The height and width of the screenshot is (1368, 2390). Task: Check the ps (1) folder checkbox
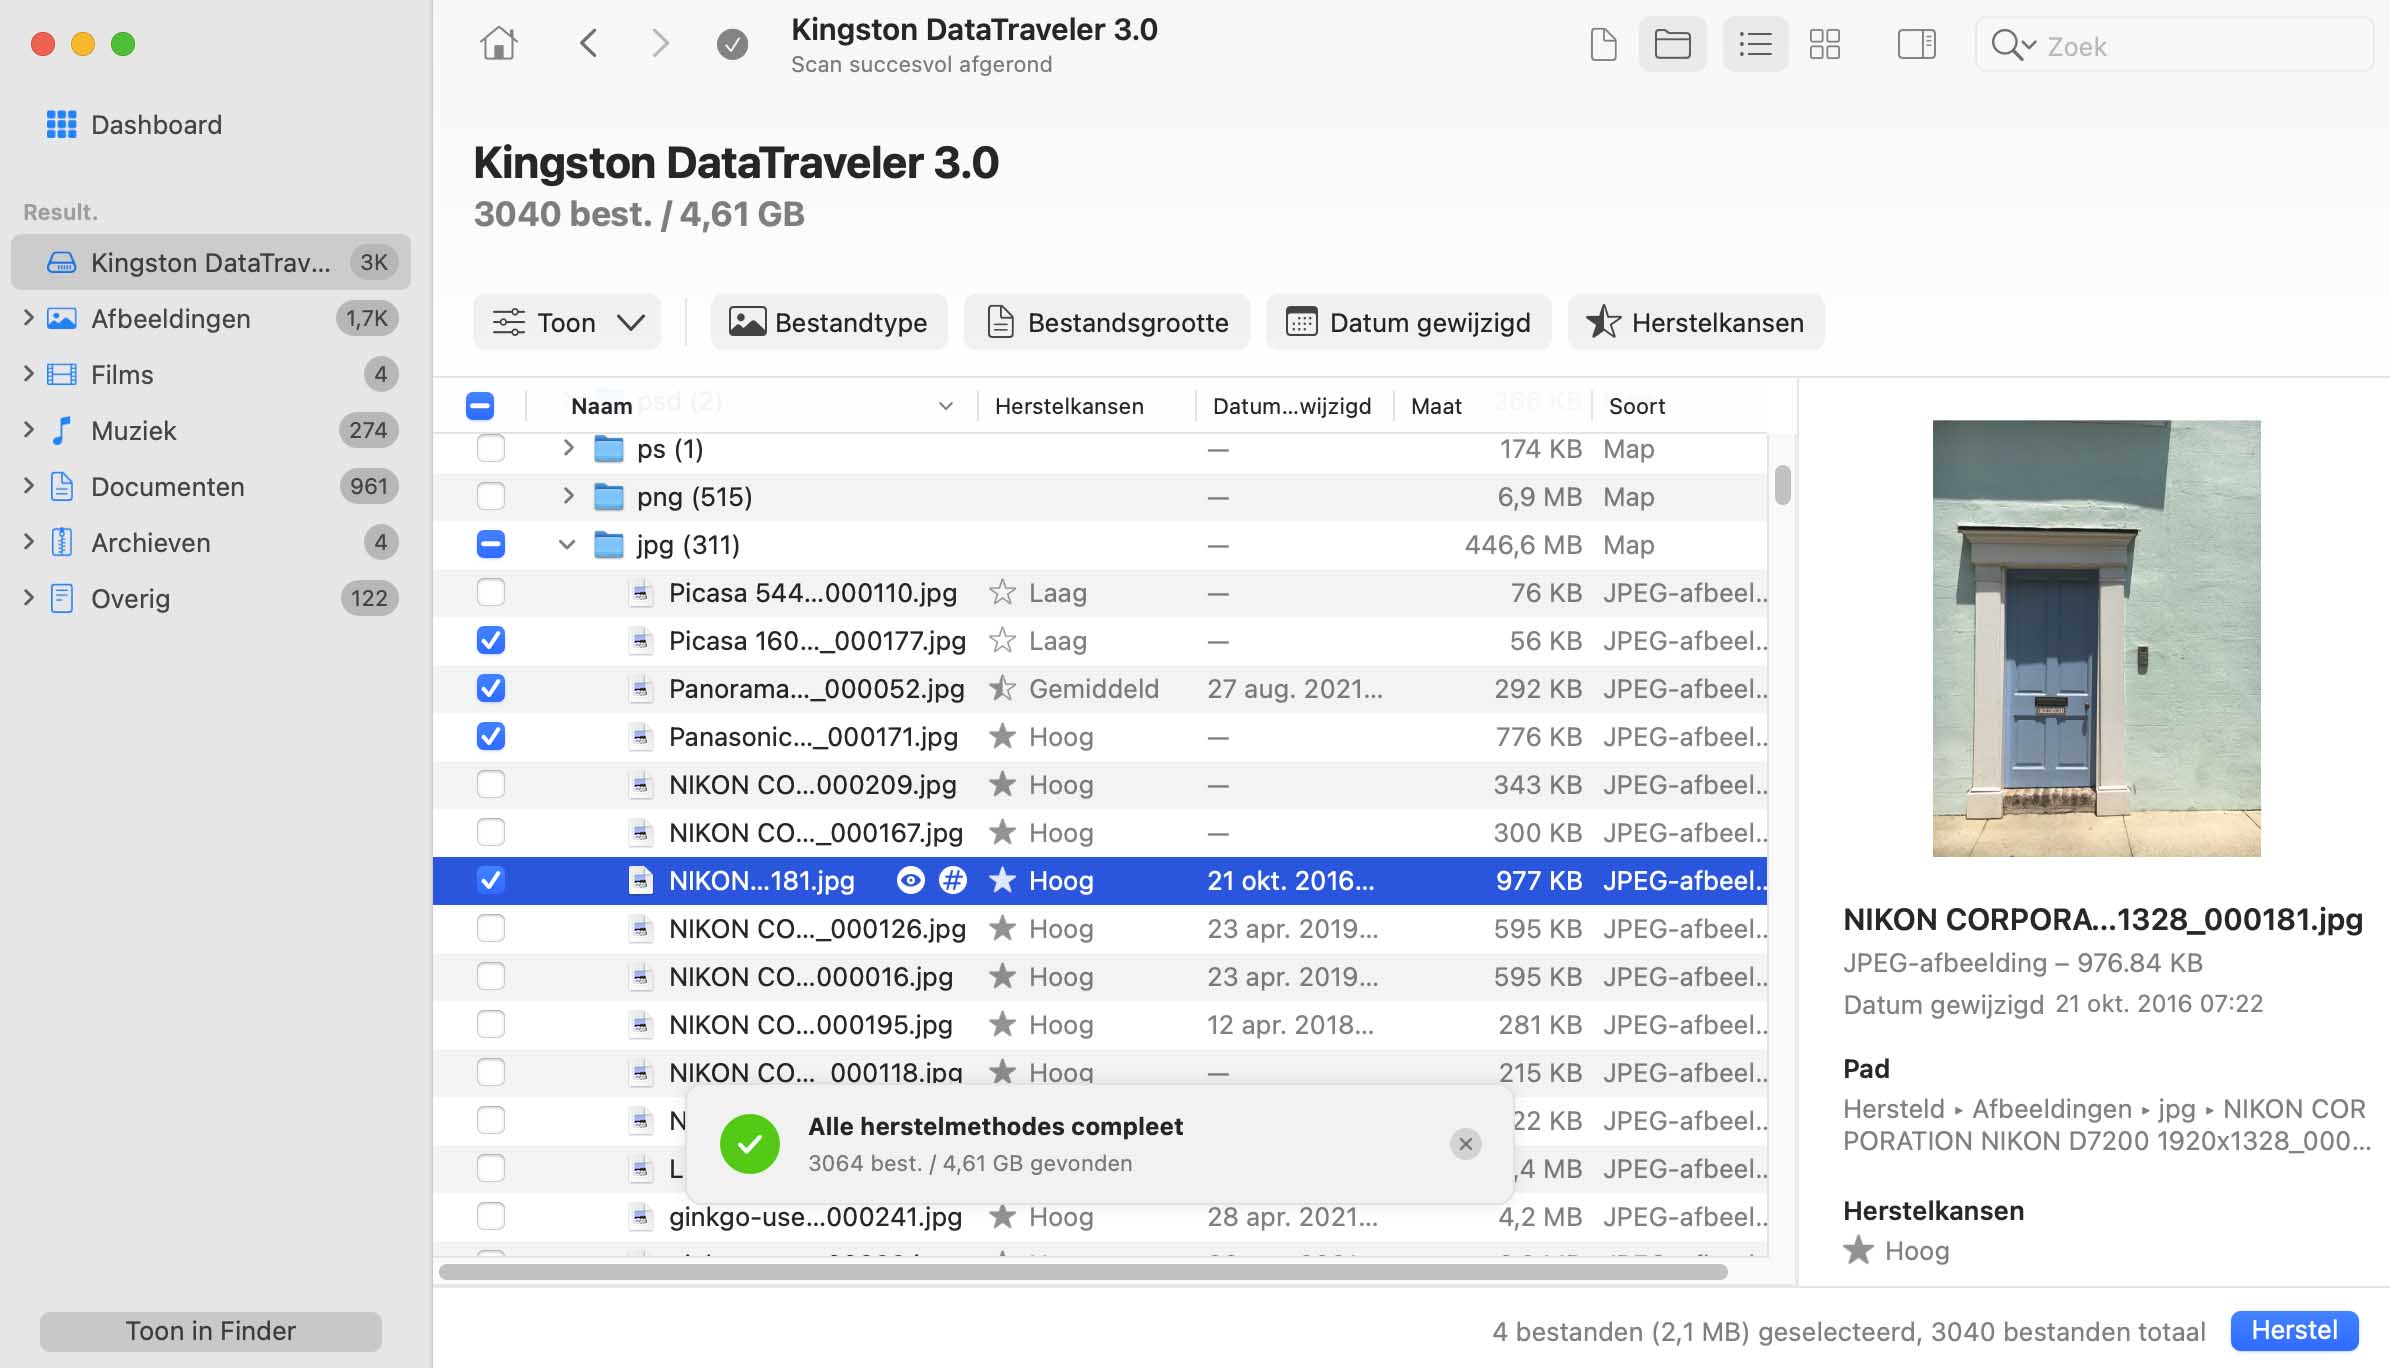pyautogui.click(x=491, y=449)
